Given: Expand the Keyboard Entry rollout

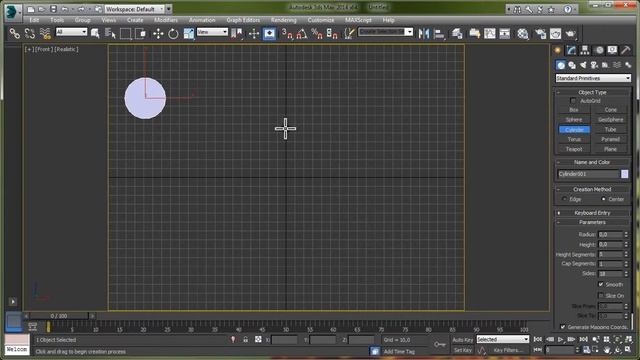Looking at the screenshot, I should pos(592,213).
